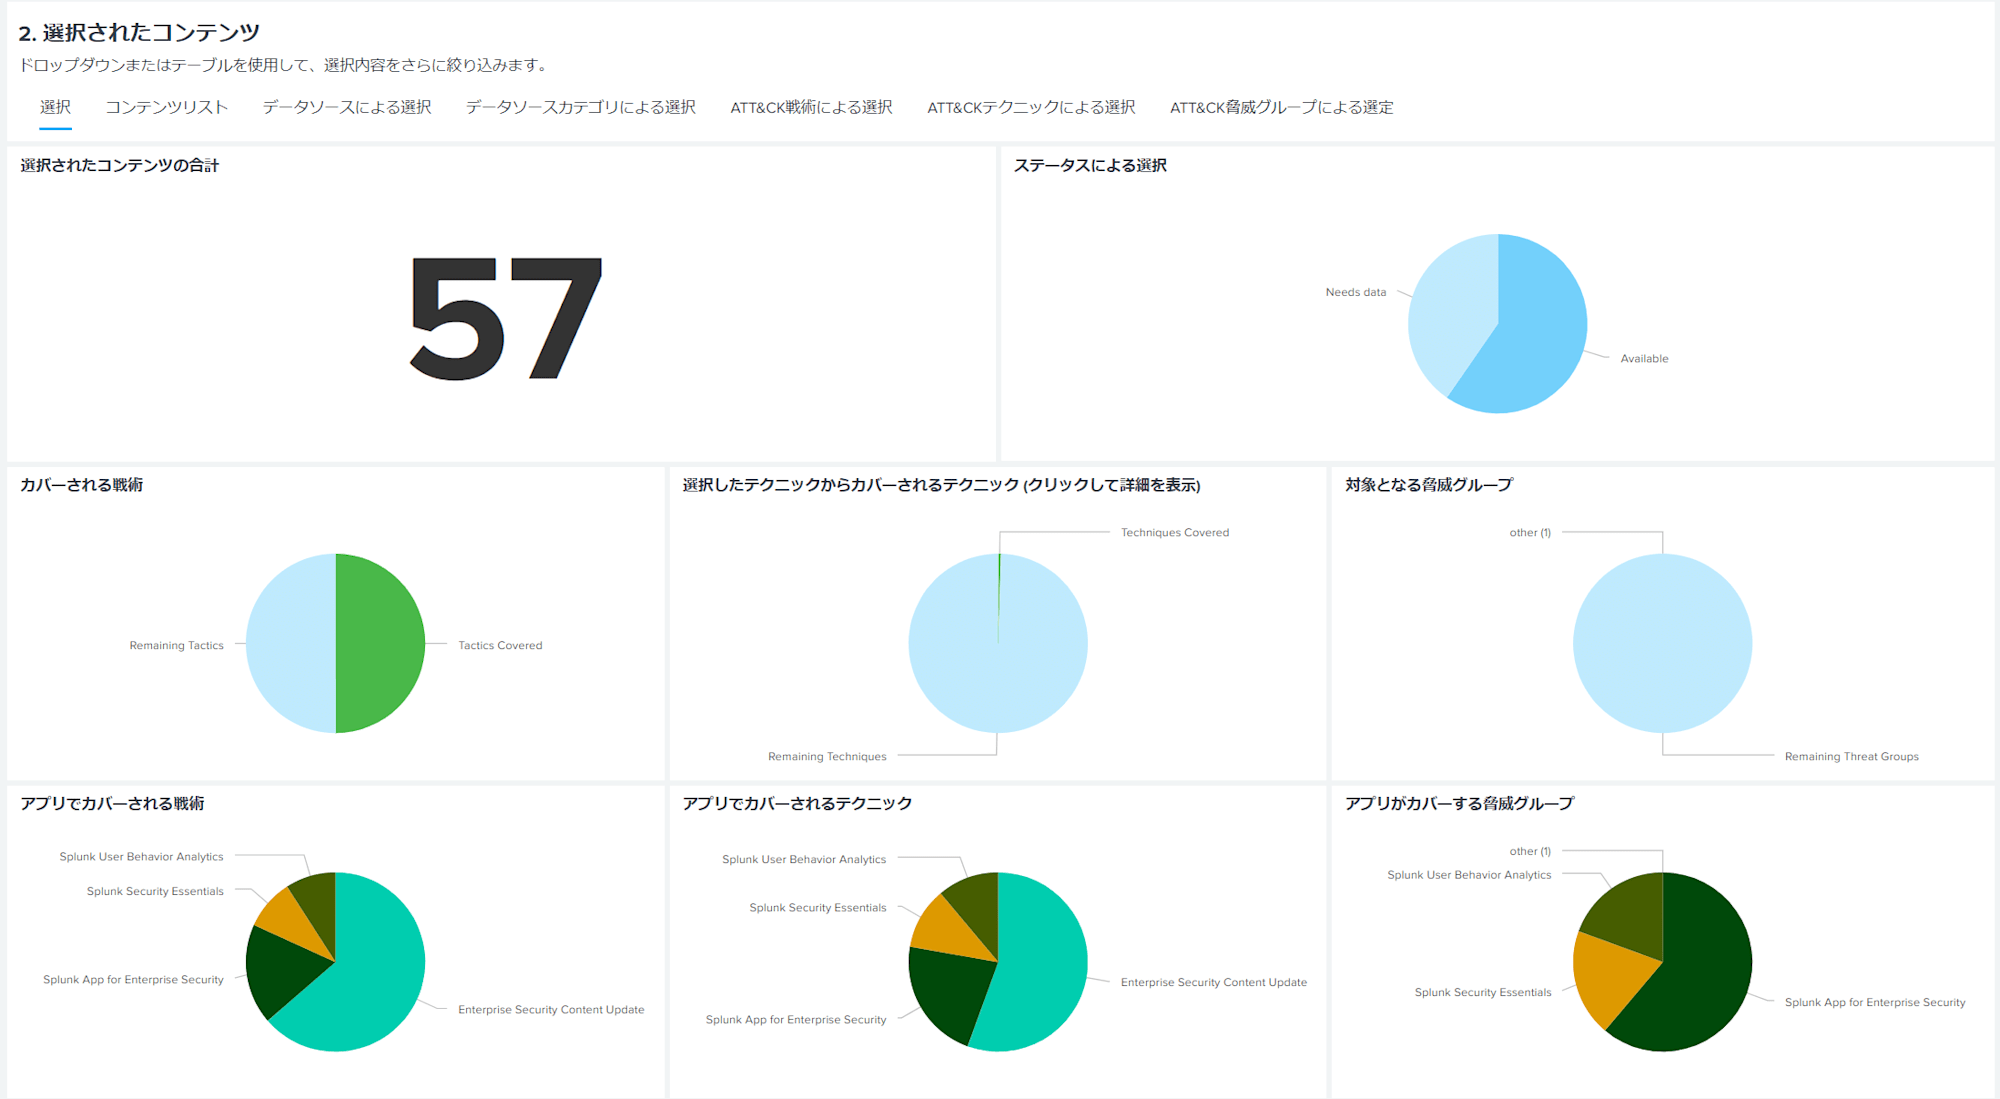The height and width of the screenshot is (1099, 2000).
Task: Click the light blue Remaining Tactics slice
Action: tap(291, 643)
